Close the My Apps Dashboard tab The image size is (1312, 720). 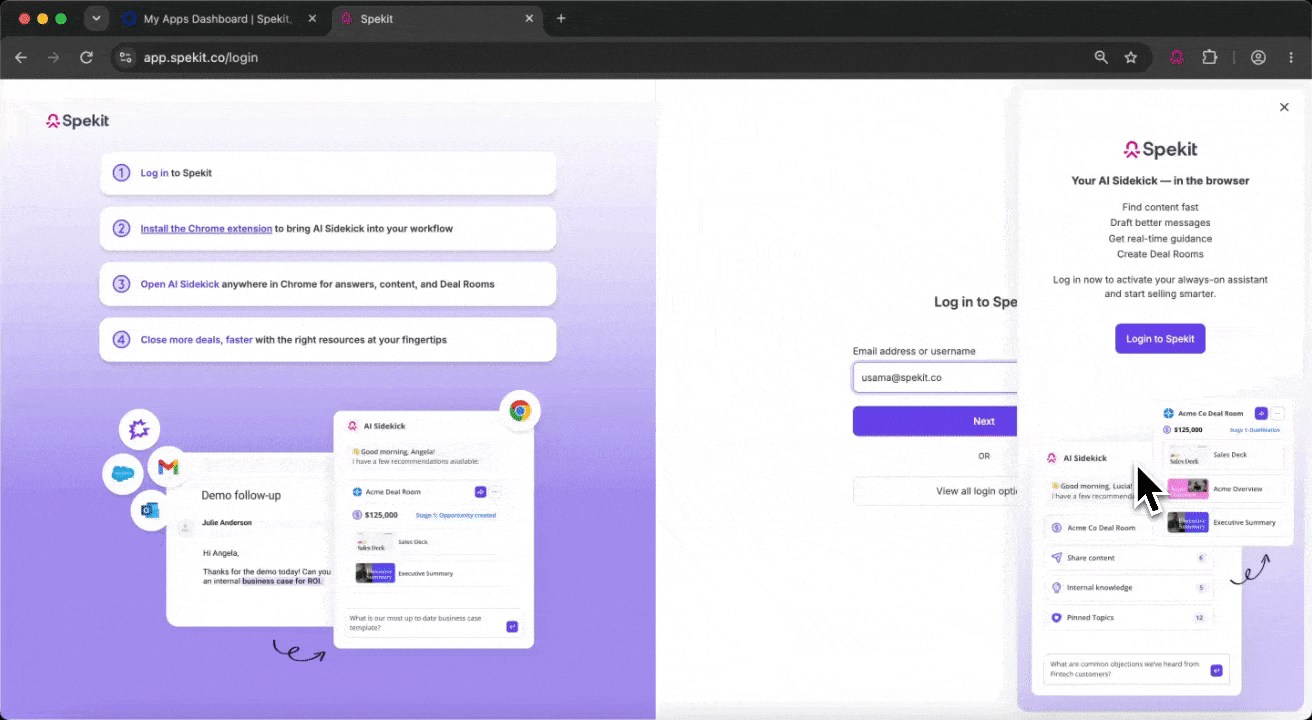pyautogui.click(x=311, y=18)
